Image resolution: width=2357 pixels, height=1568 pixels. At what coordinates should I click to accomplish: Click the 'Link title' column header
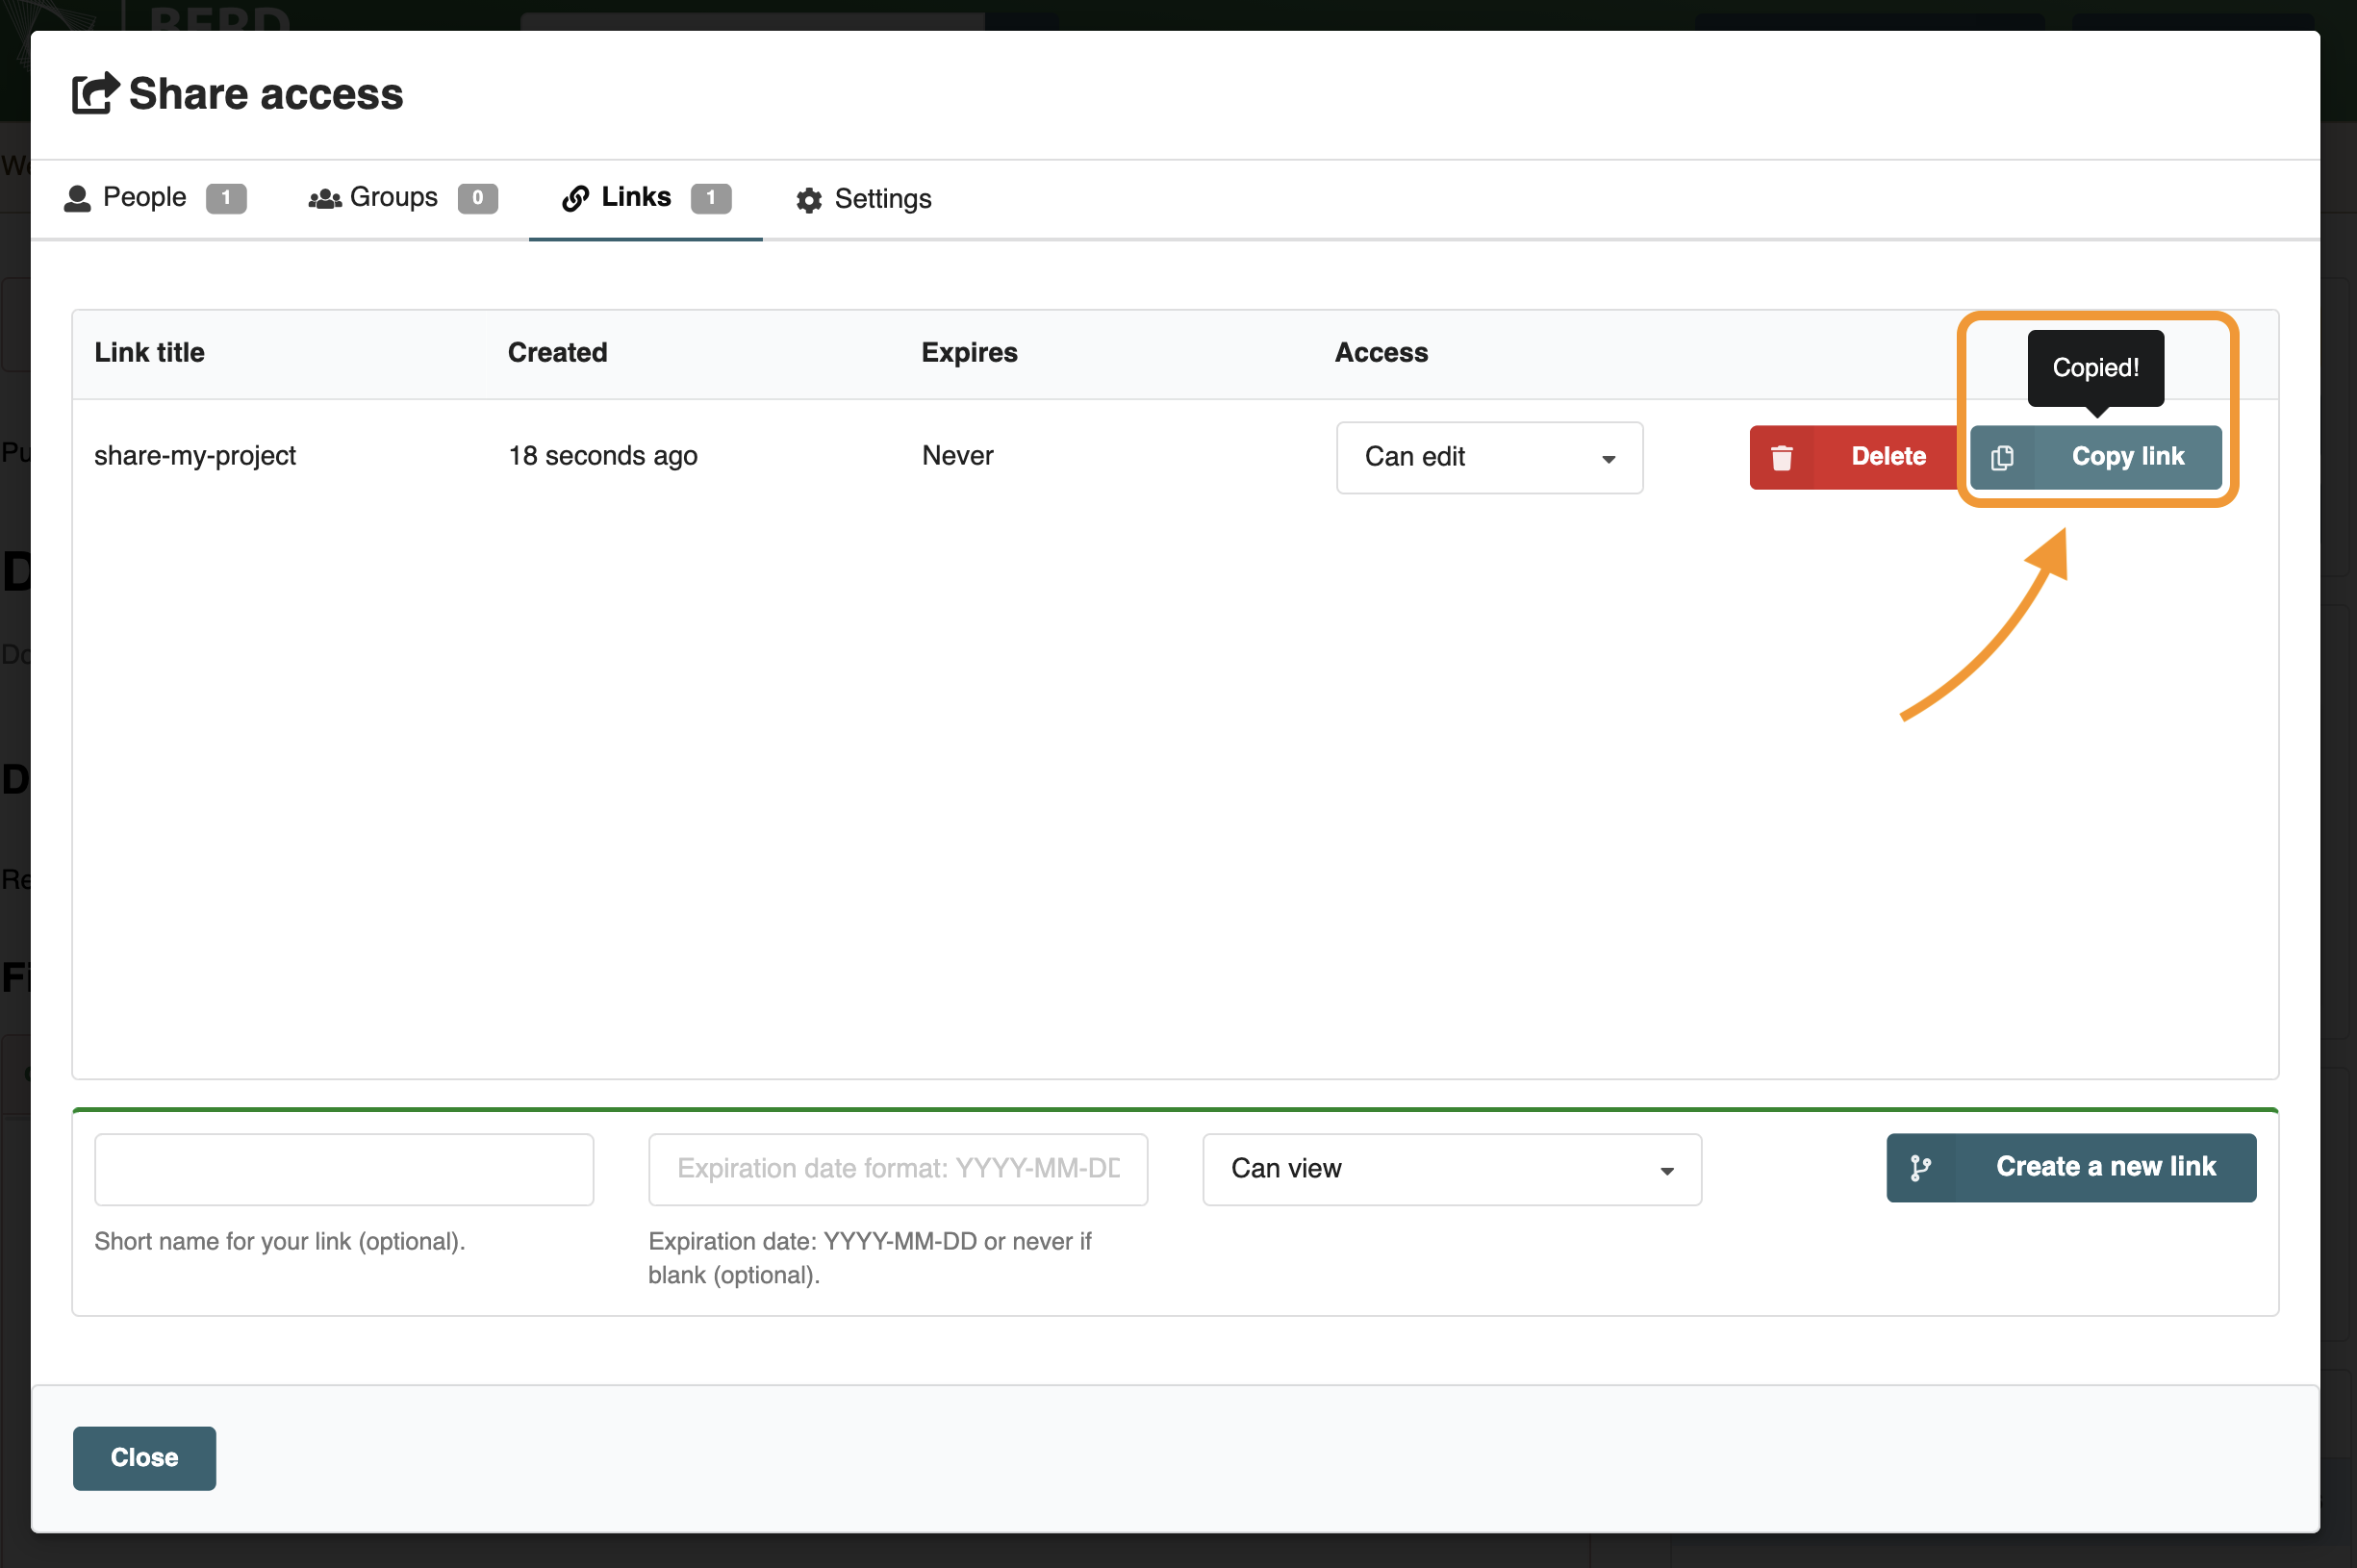coord(149,352)
